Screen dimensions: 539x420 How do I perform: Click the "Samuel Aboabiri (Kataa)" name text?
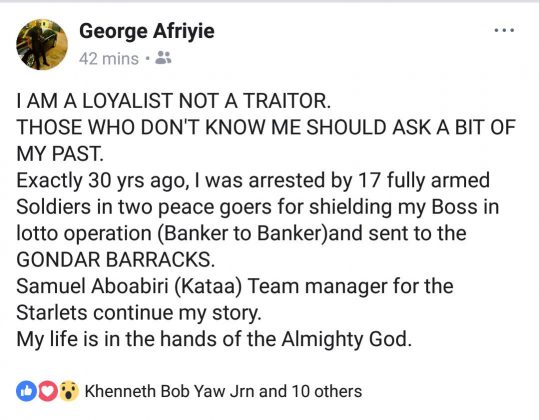tap(129, 286)
